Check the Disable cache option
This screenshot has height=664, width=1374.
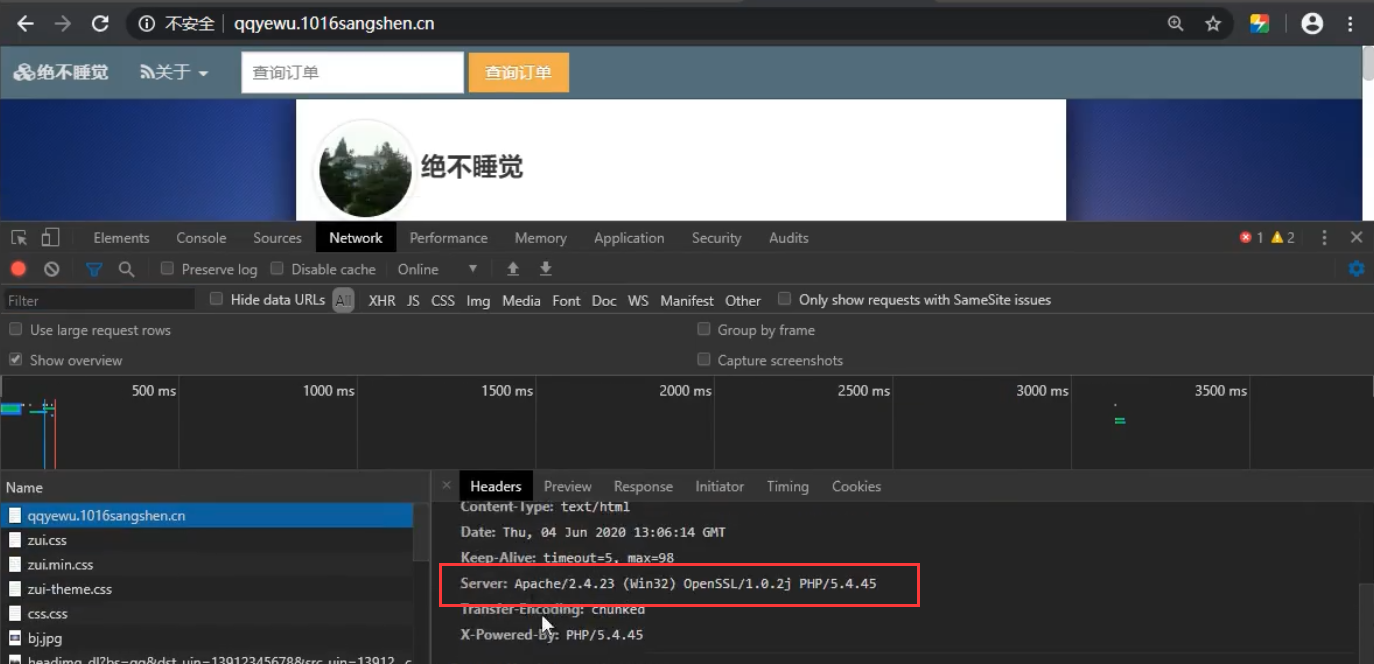click(x=278, y=269)
